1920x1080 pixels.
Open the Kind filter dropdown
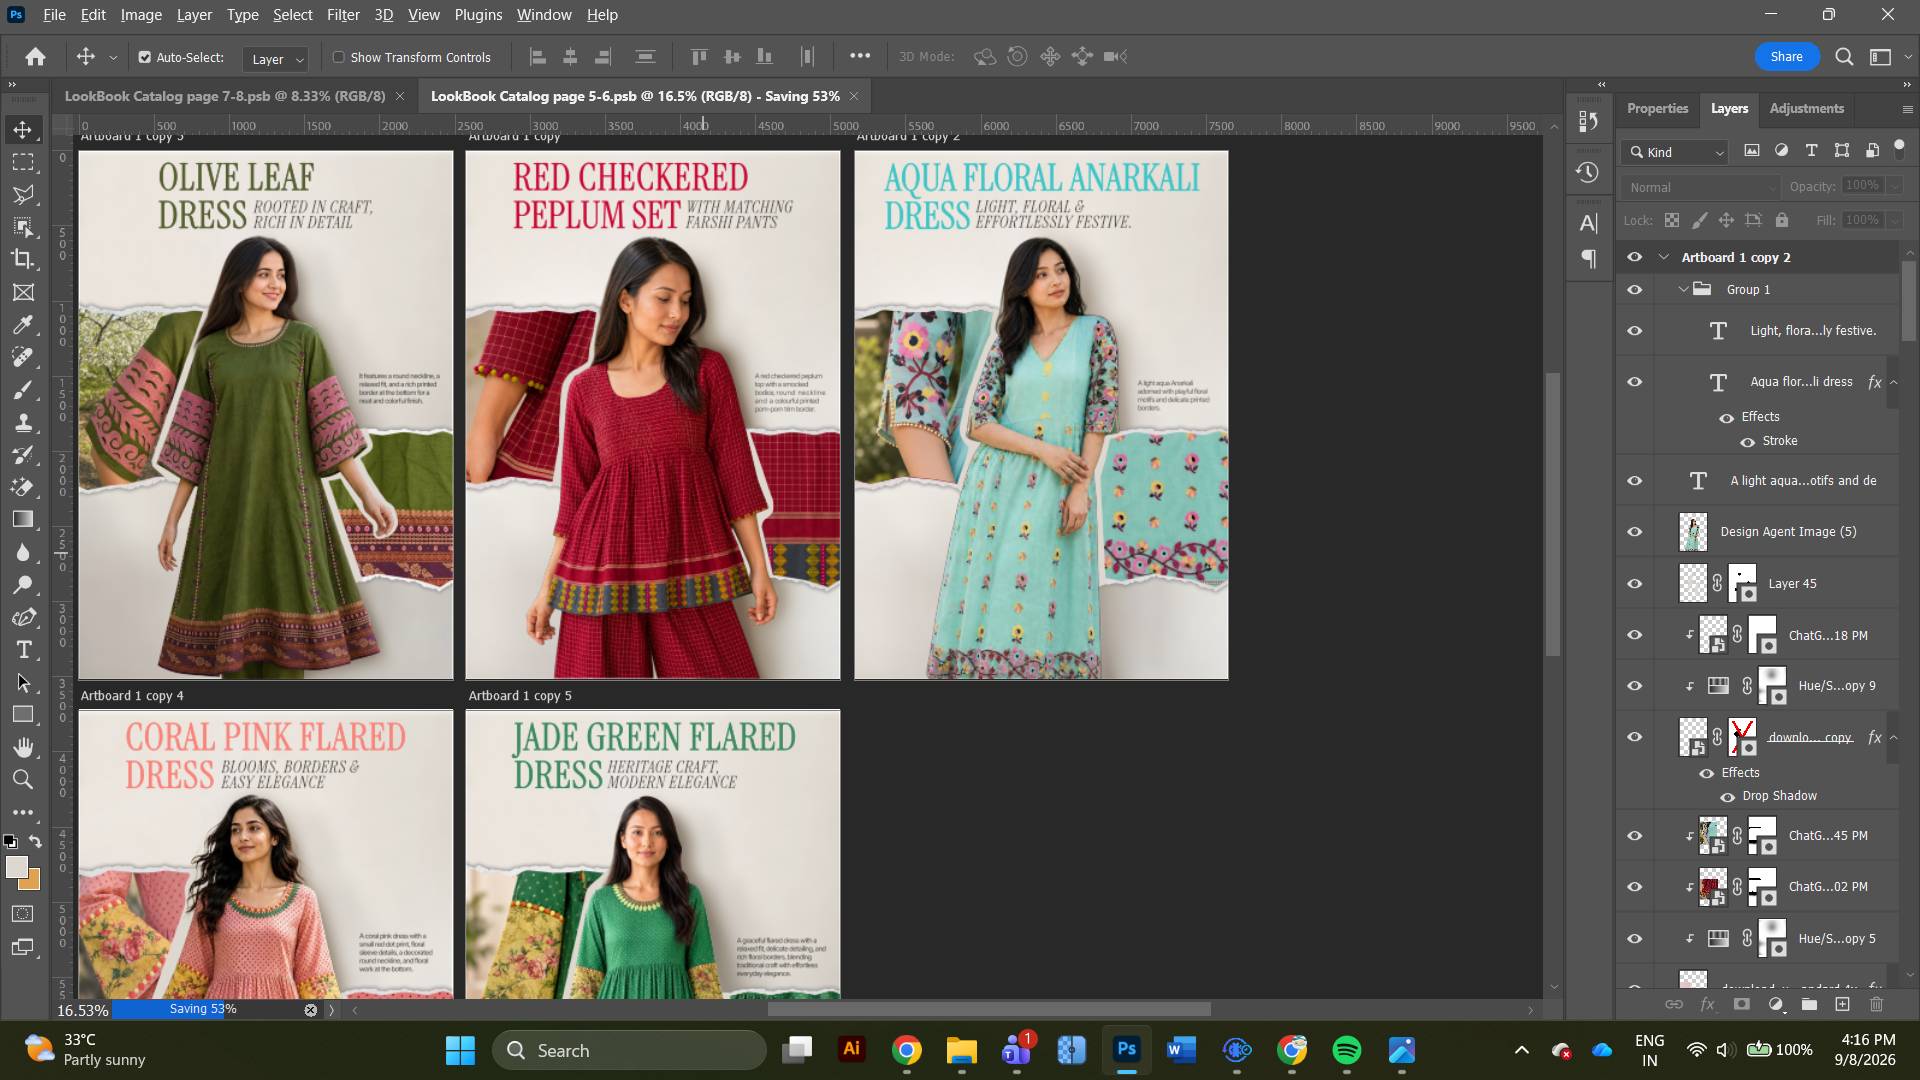pos(1676,152)
